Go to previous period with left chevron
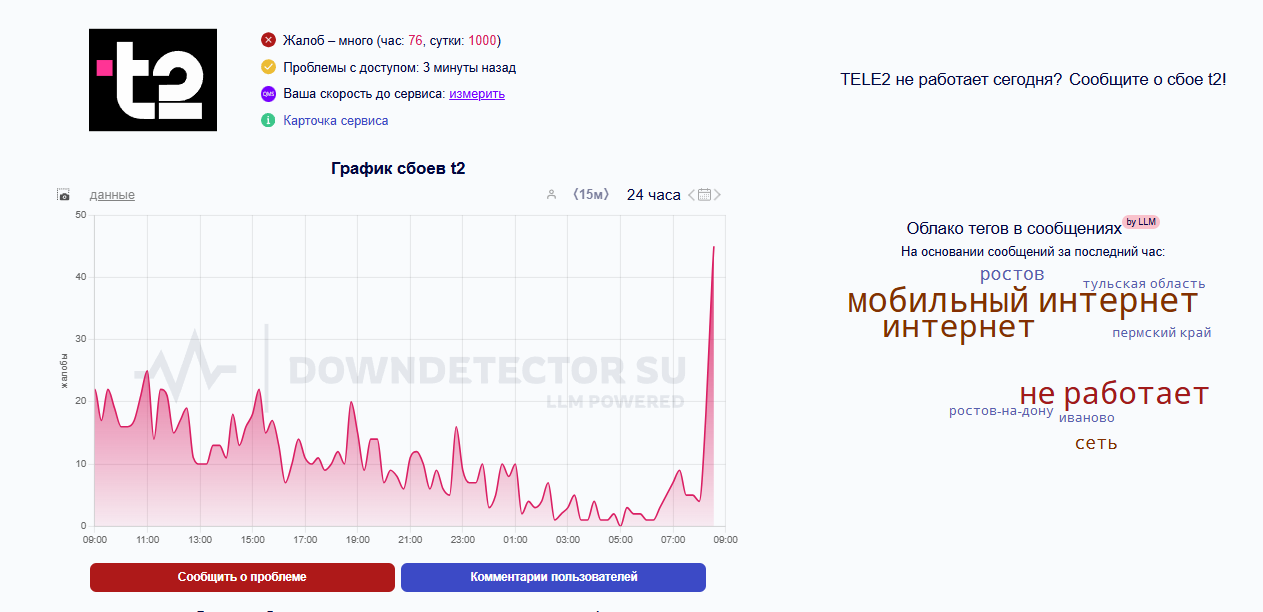Viewport: 1263px width, 612px height. coord(691,195)
